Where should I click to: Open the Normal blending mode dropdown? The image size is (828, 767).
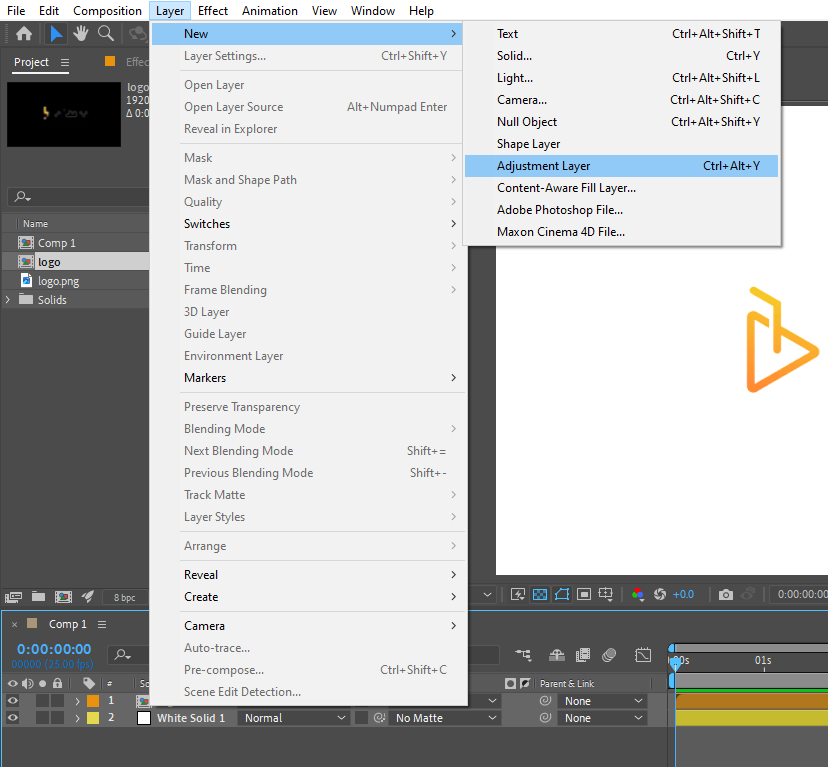(x=291, y=718)
